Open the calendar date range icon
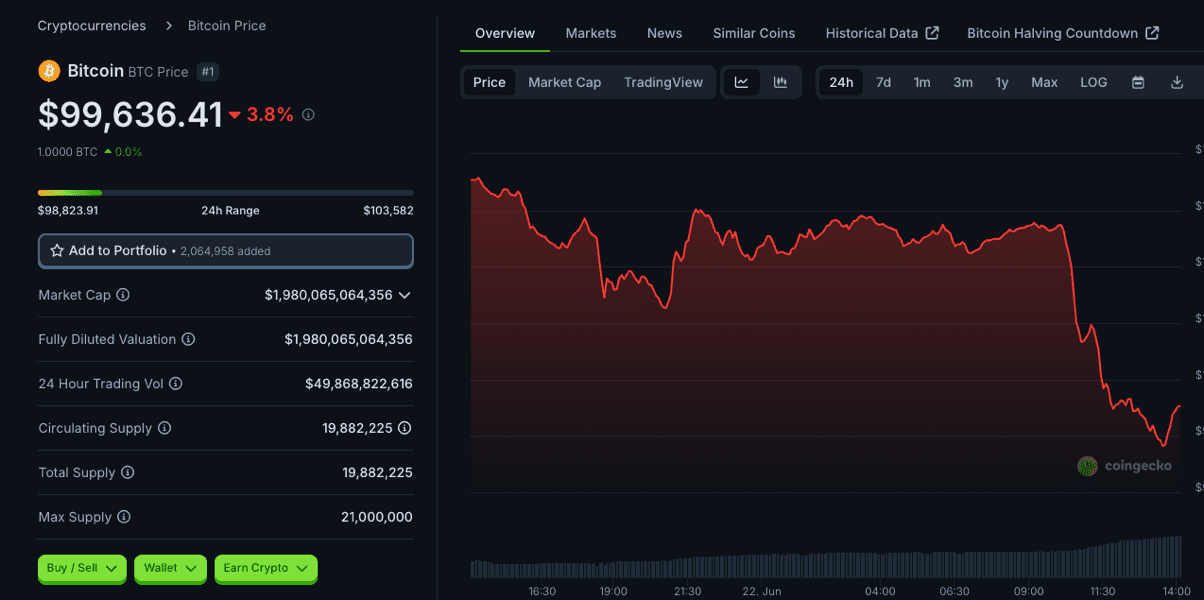Screen dimensions: 1204x600 [1138, 82]
